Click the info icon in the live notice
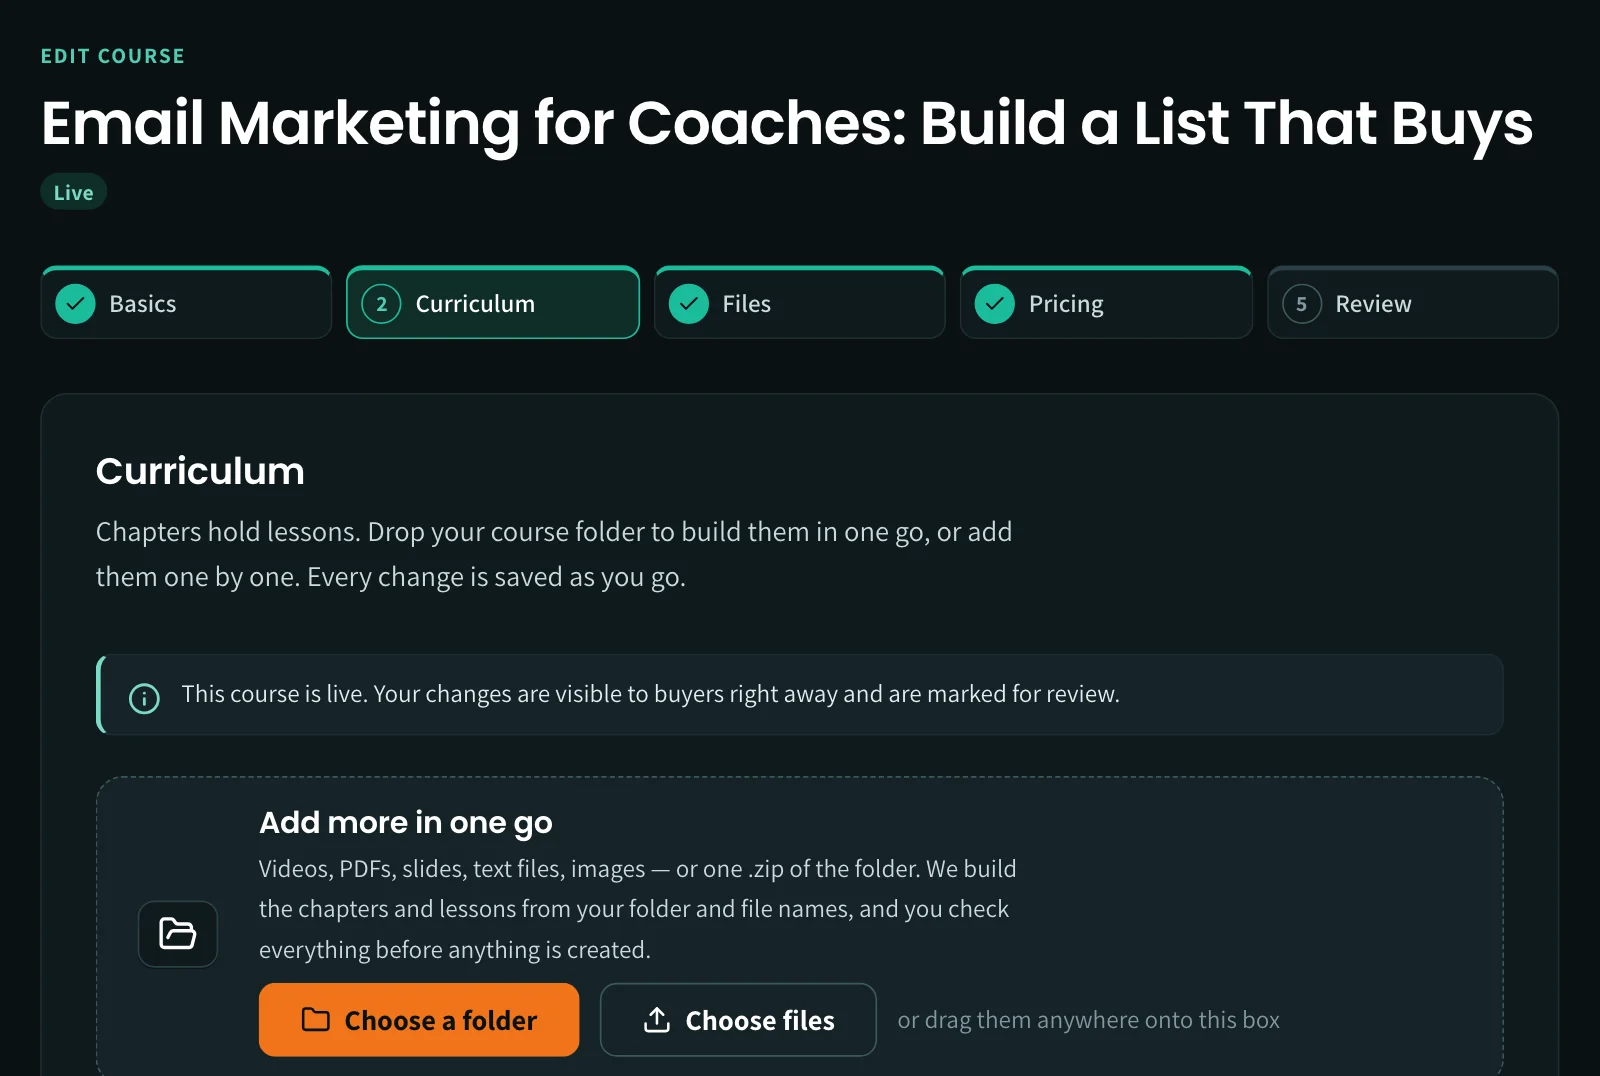This screenshot has width=1600, height=1076. (x=144, y=698)
